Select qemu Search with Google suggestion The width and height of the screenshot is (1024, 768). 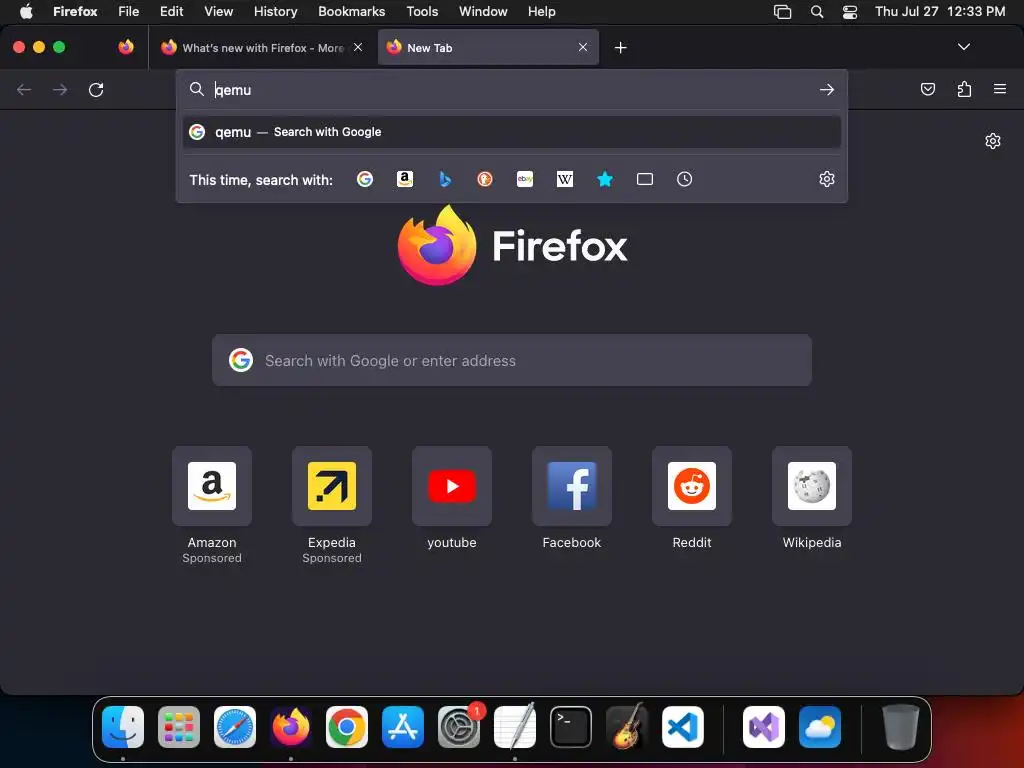(x=511, y=132)
